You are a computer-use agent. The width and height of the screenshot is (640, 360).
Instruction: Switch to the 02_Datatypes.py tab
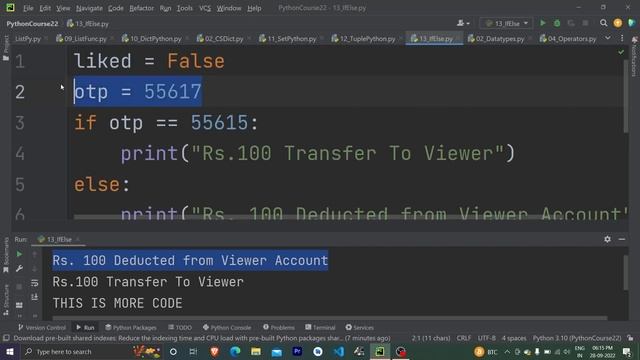pyautogui.click(x=500, y=39)
